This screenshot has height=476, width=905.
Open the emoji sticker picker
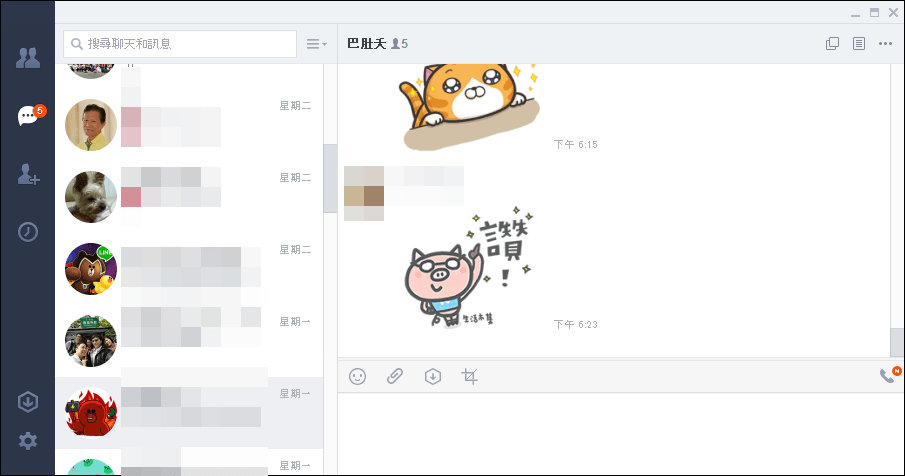pyautogui.click(x=357, y=377)
